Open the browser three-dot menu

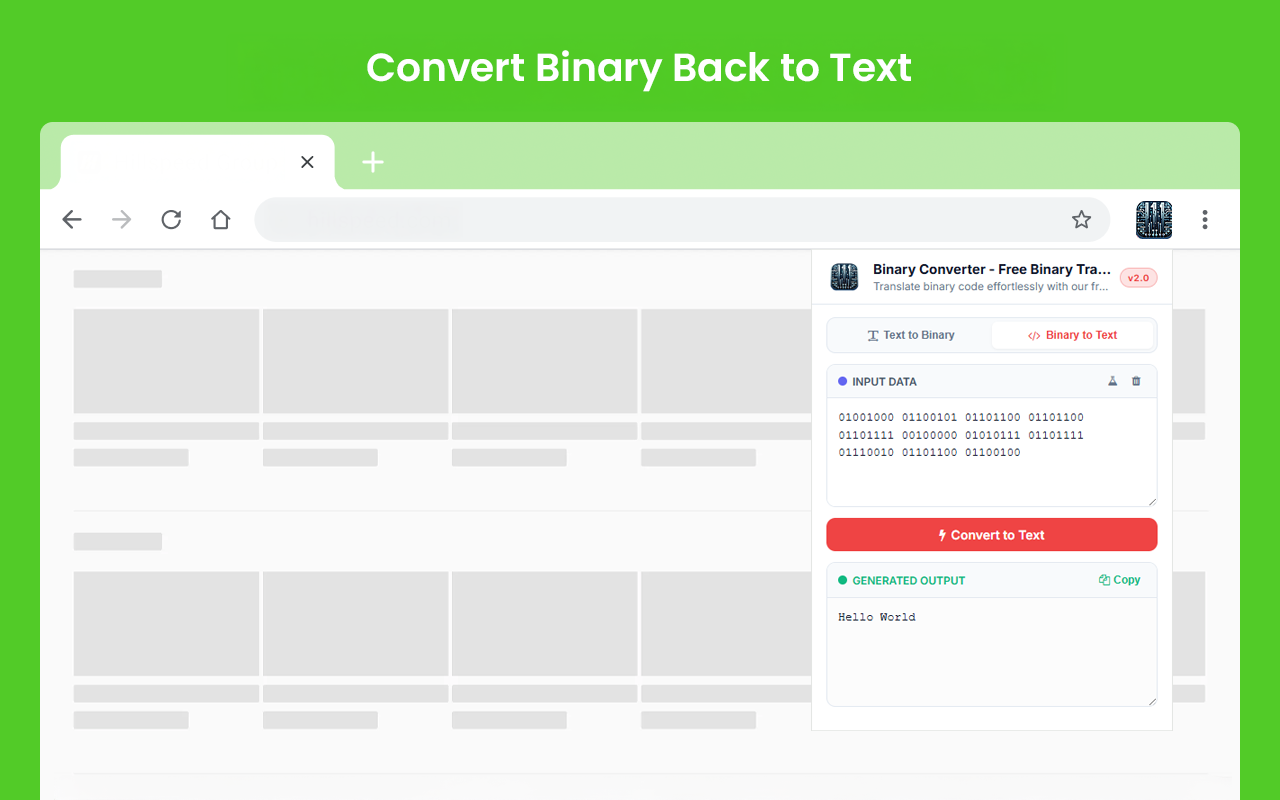point(1205,220)
